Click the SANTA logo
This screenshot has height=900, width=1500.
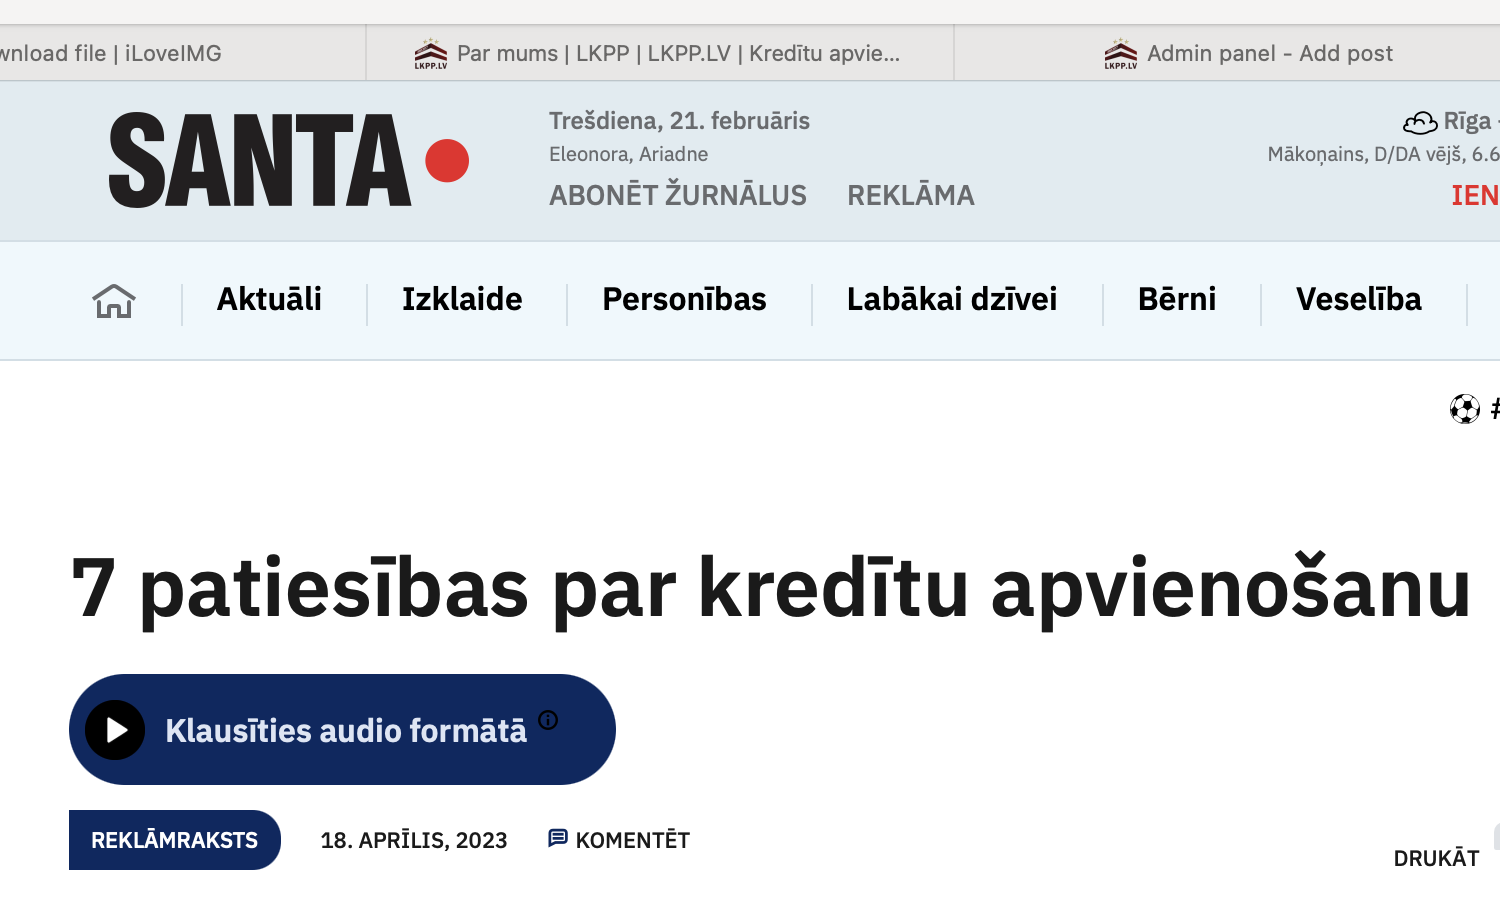pyautogui.click(x=289, y=160)
